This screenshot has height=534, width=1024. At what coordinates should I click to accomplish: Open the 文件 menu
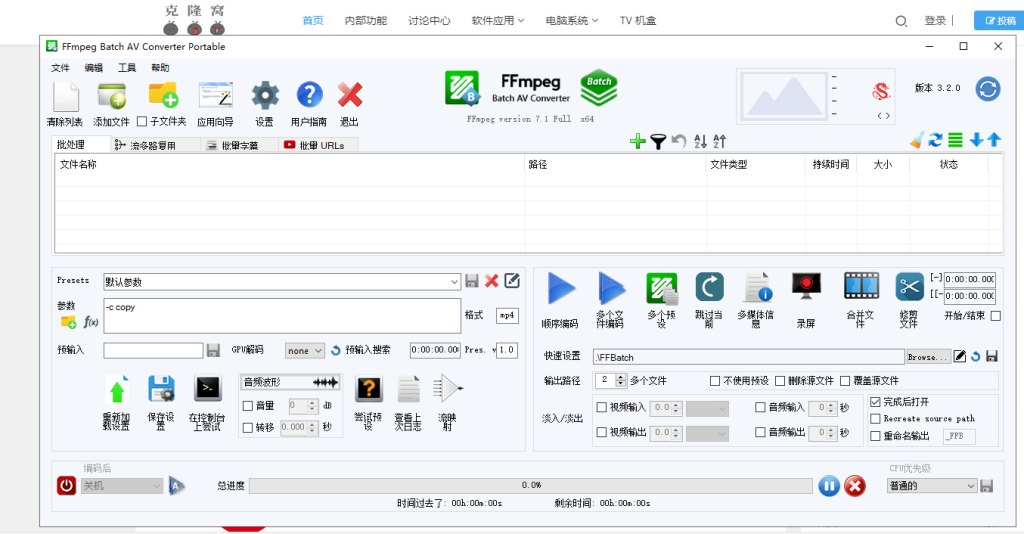[60, 68]
